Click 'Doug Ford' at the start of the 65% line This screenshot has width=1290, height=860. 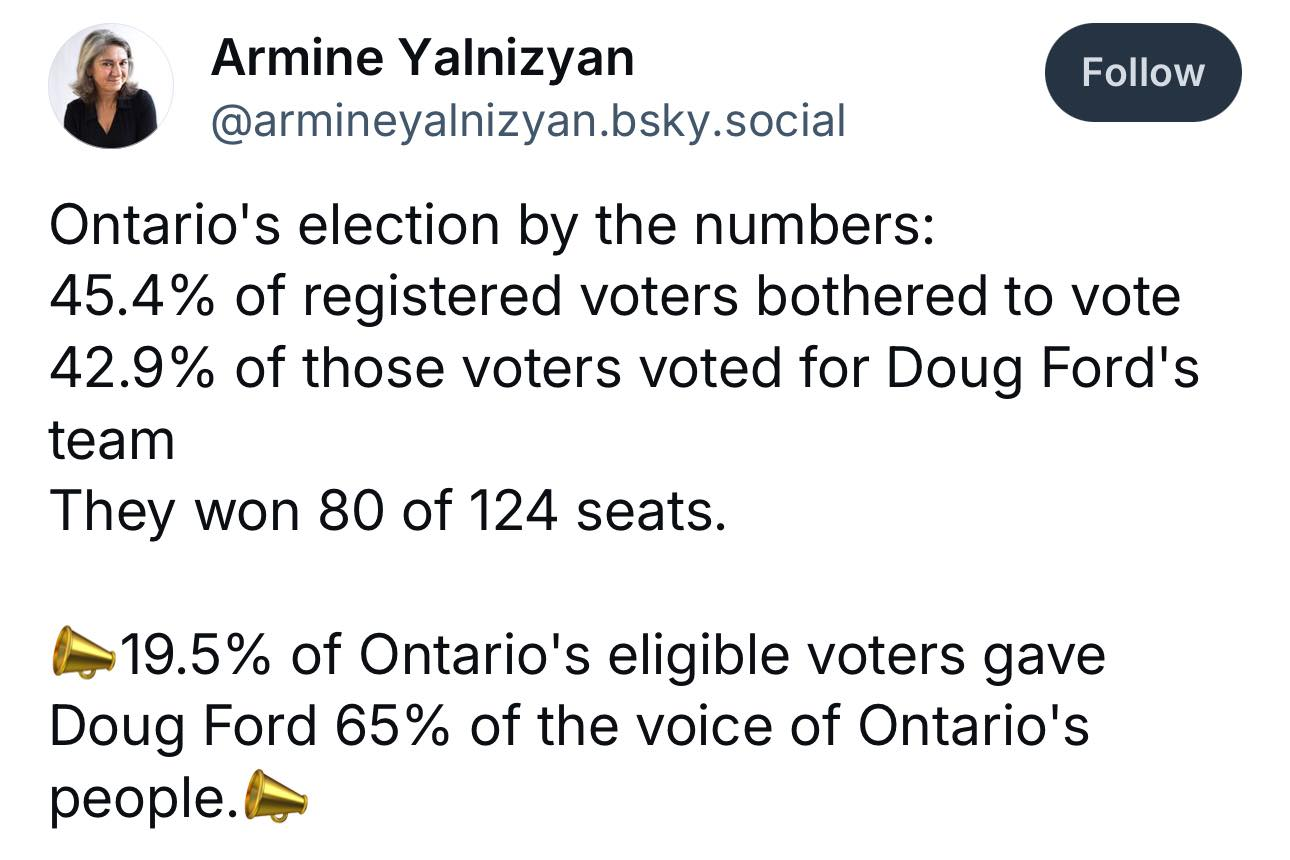[183, 729]
